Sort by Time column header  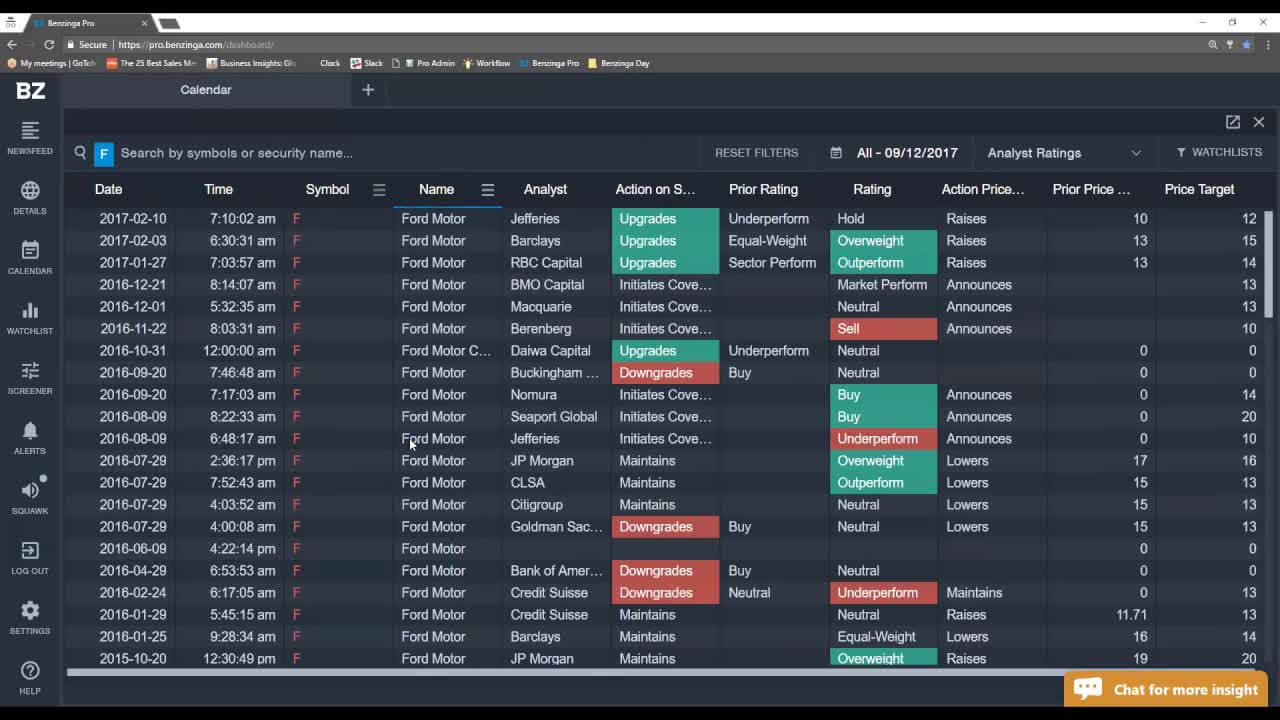point(218,189)
